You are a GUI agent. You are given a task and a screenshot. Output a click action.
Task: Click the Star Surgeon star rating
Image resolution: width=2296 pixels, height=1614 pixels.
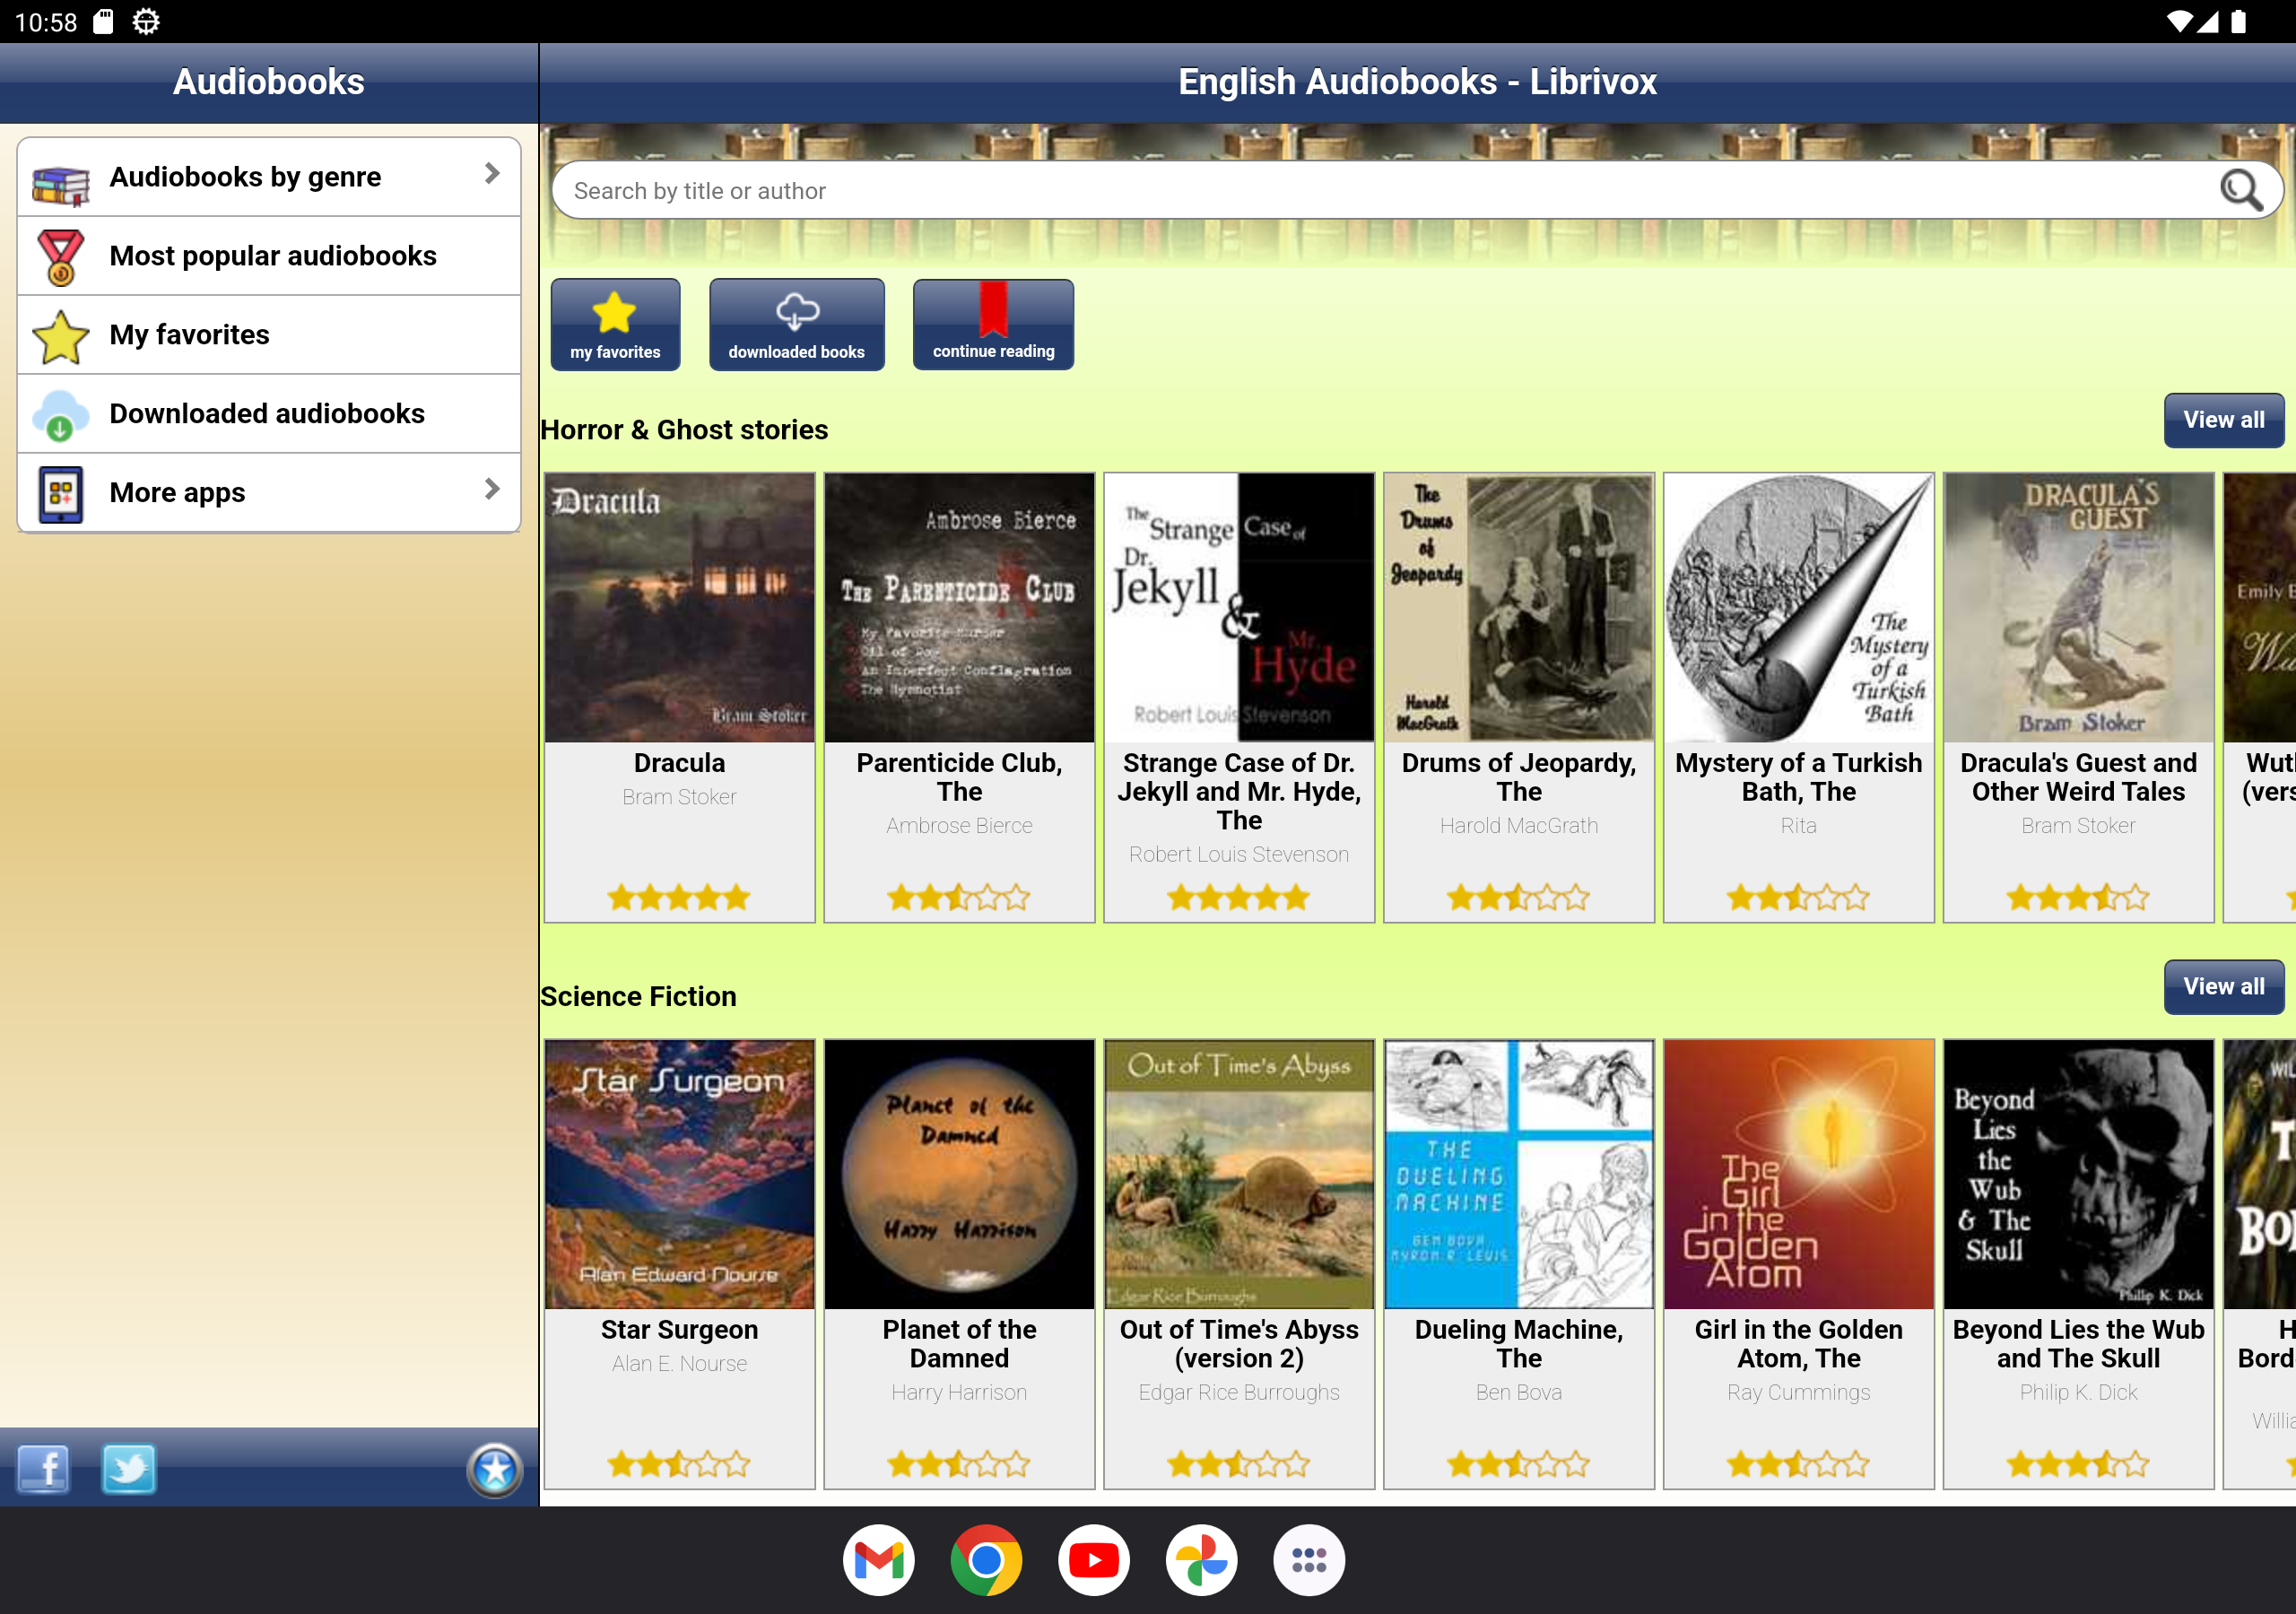pyautogui.click(x=679, y=1464)
